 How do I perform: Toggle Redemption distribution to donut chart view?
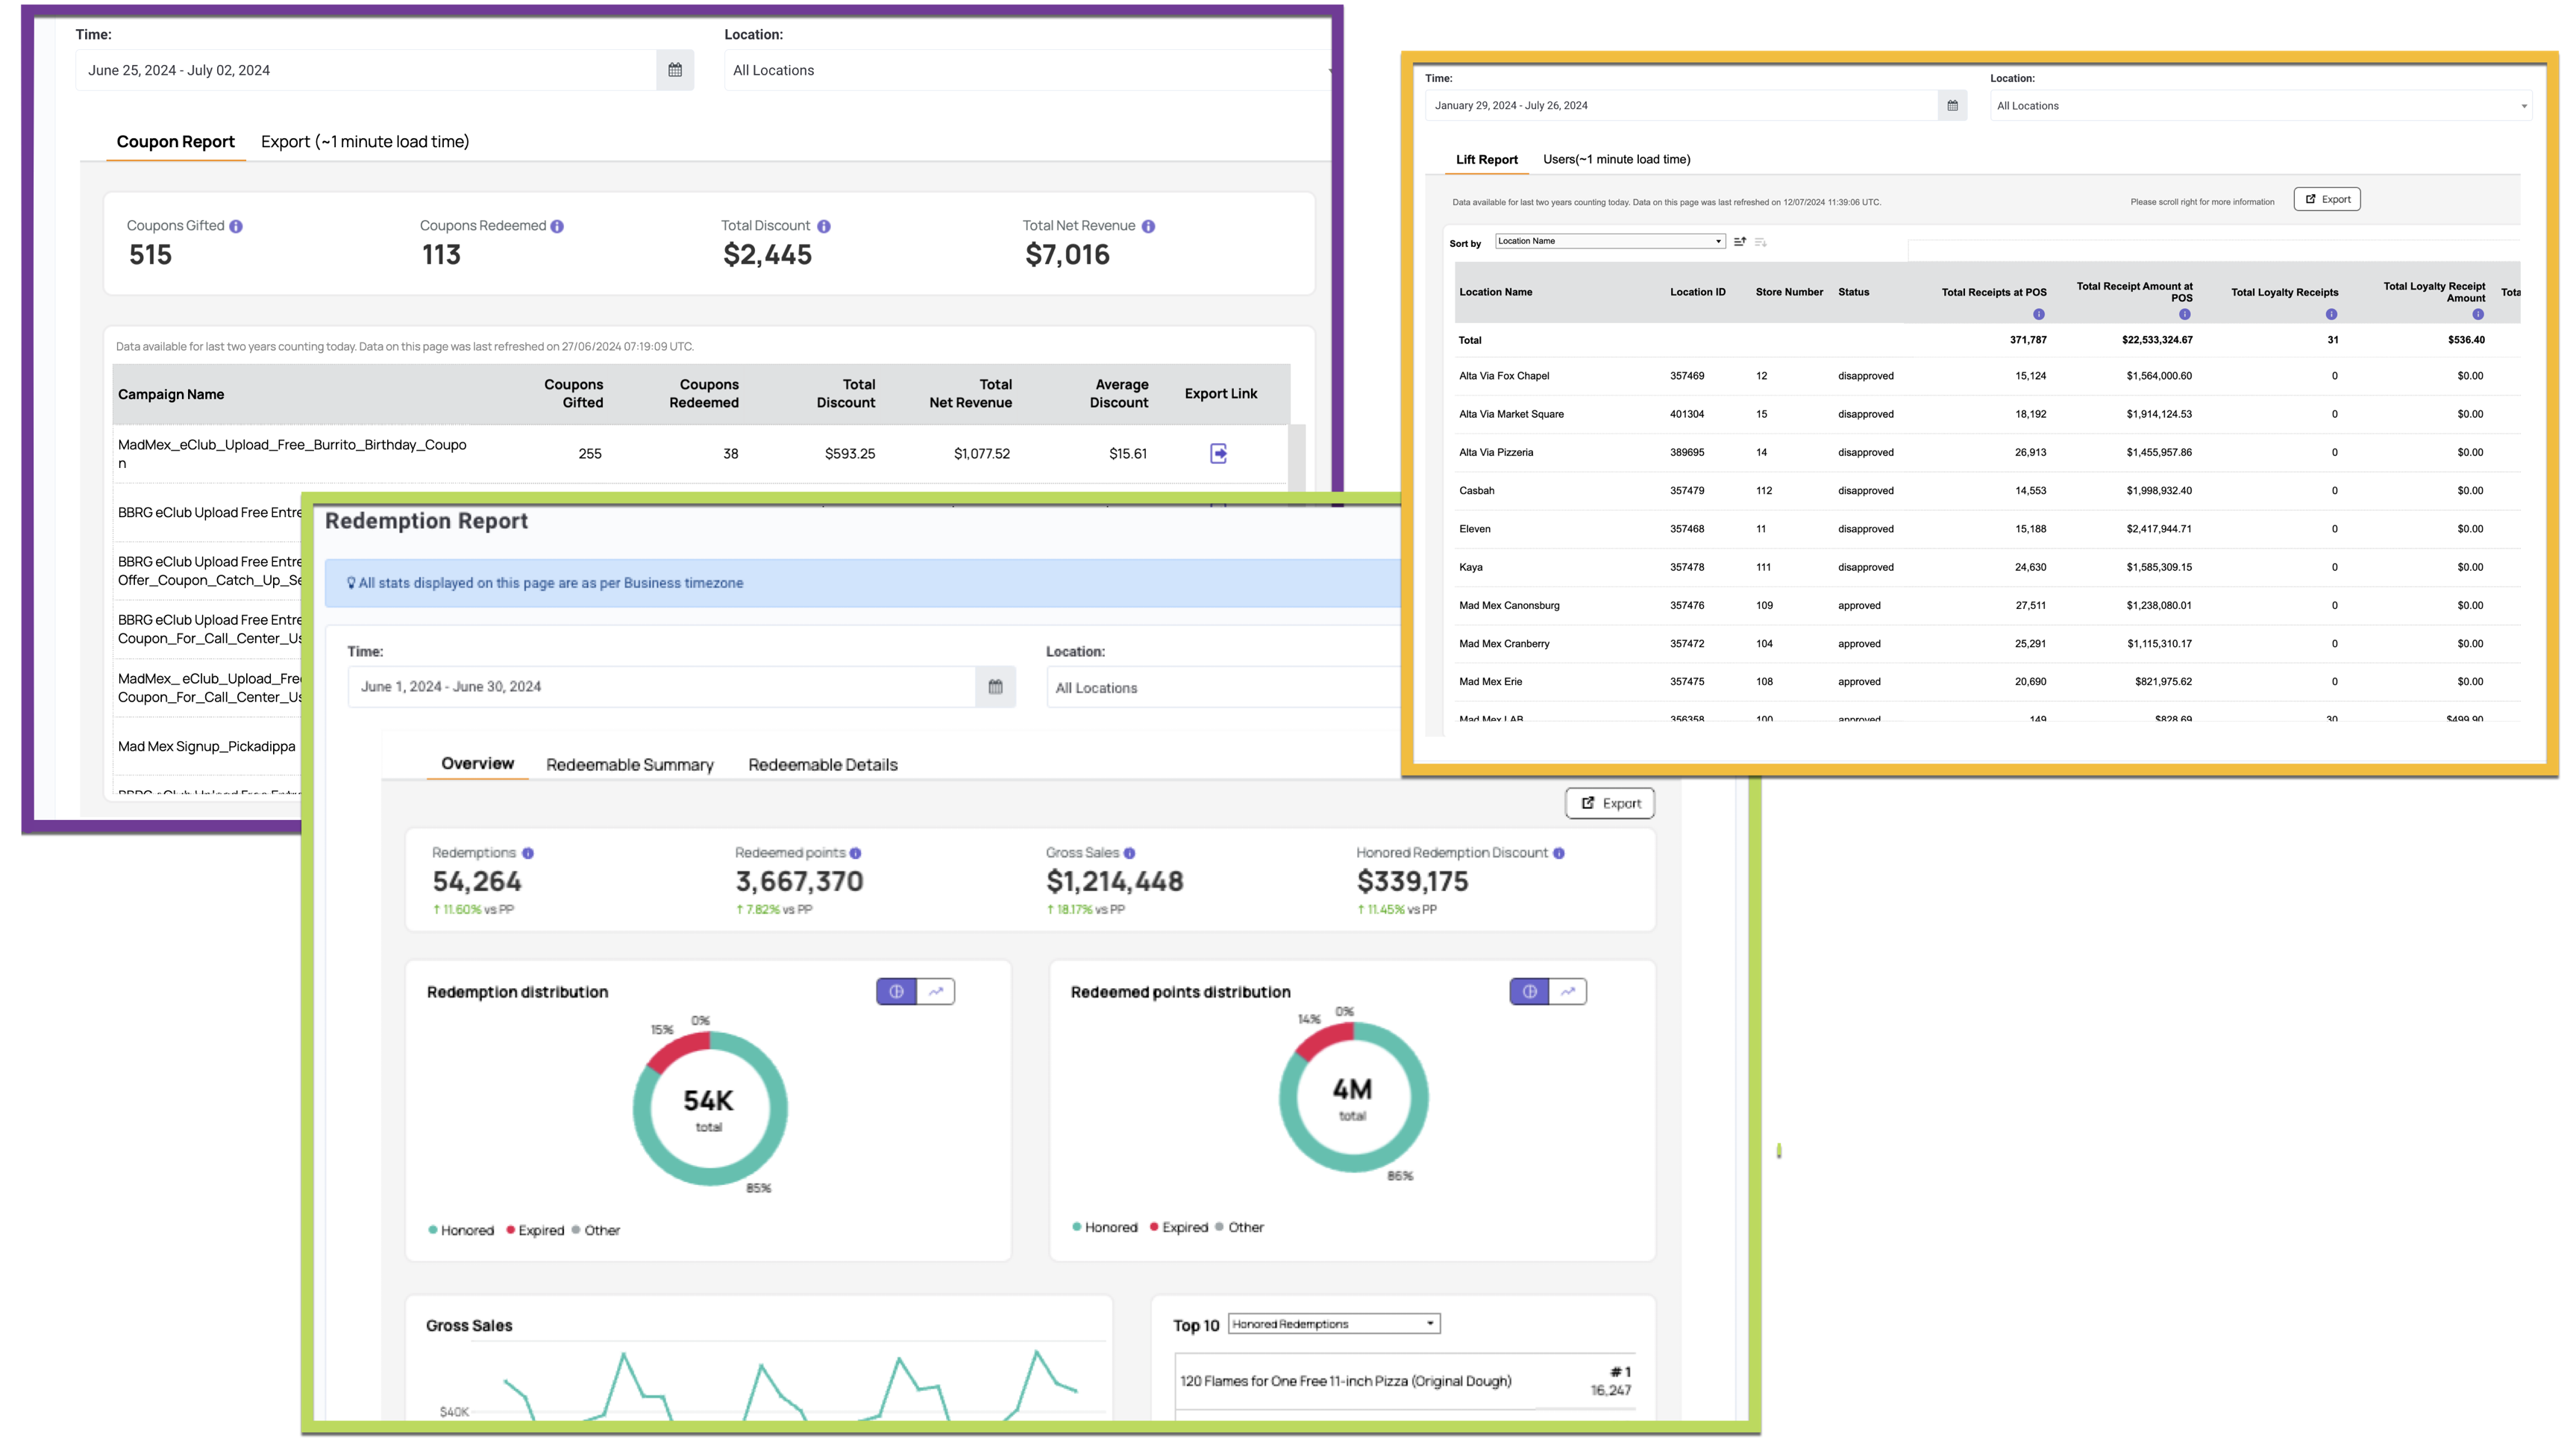896,992
